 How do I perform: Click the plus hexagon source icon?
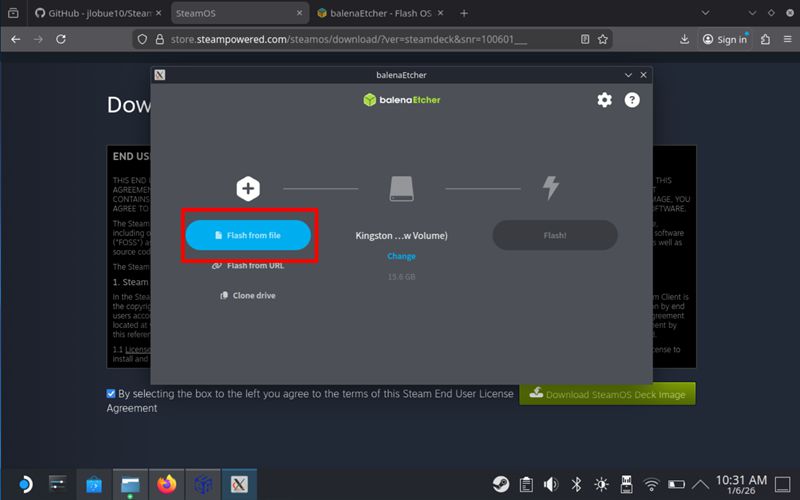tap(248, 189)
